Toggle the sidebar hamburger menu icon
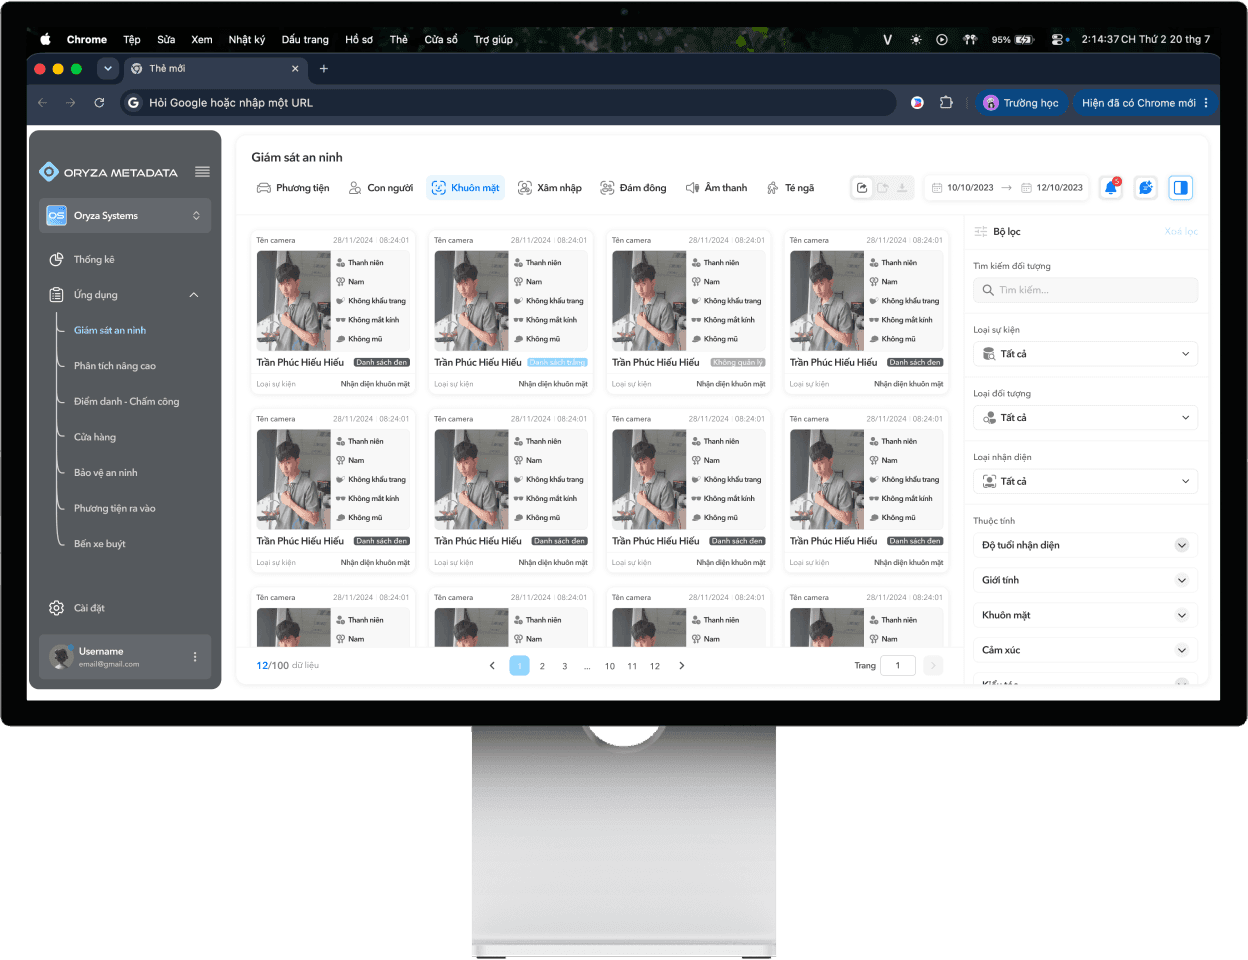 point(202,172)
